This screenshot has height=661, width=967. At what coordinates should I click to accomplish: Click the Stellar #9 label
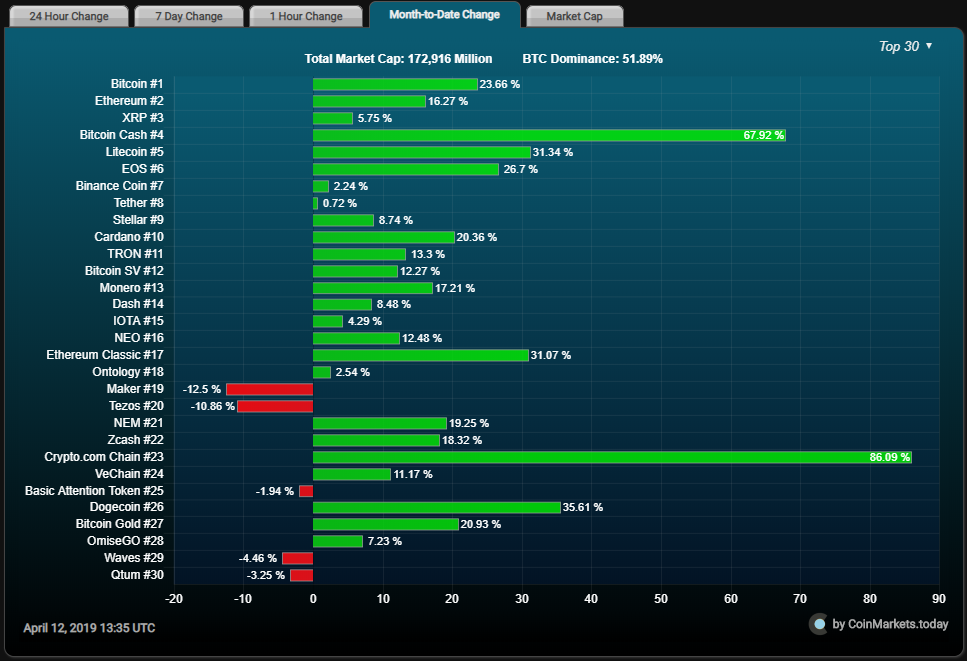click(x=138, y=220)
